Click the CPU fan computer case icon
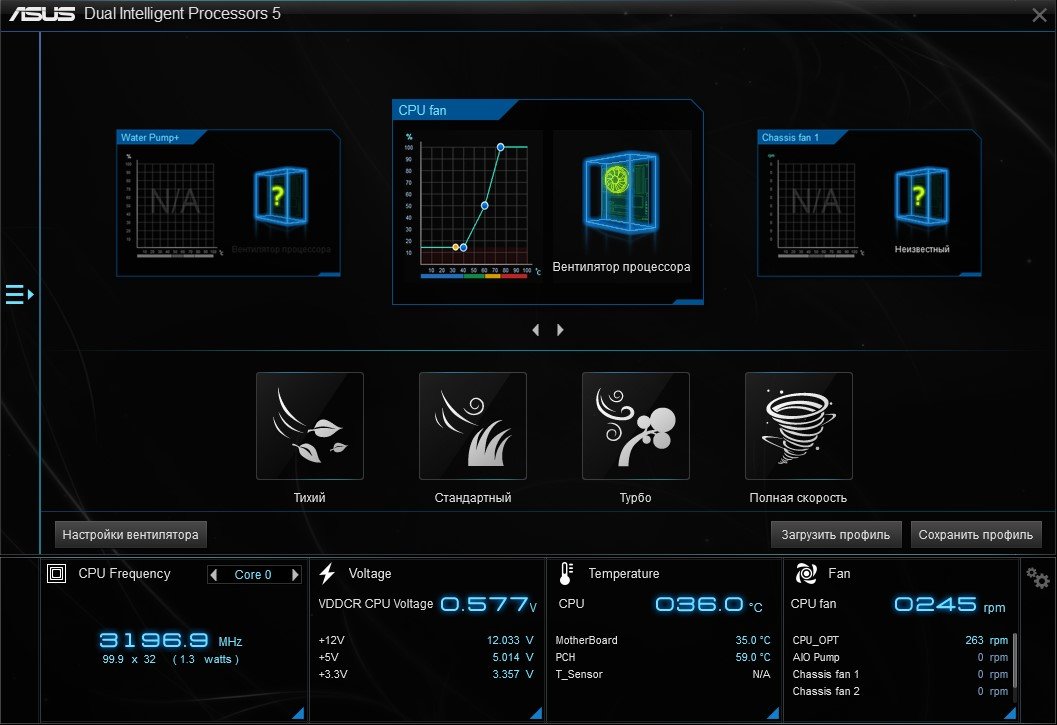 (x=622, y=192)
